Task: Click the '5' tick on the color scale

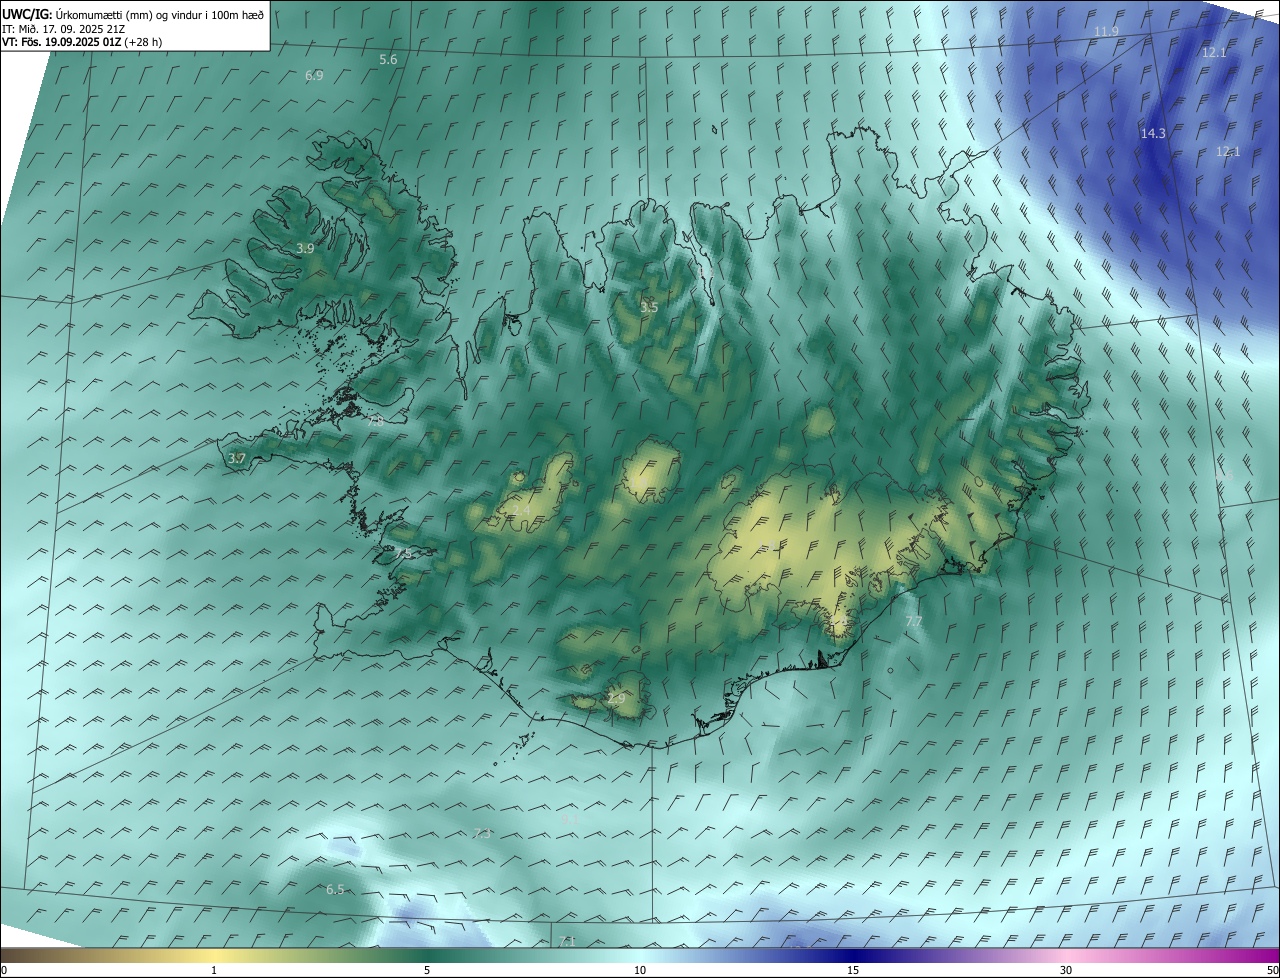Action: pos(427,971)
